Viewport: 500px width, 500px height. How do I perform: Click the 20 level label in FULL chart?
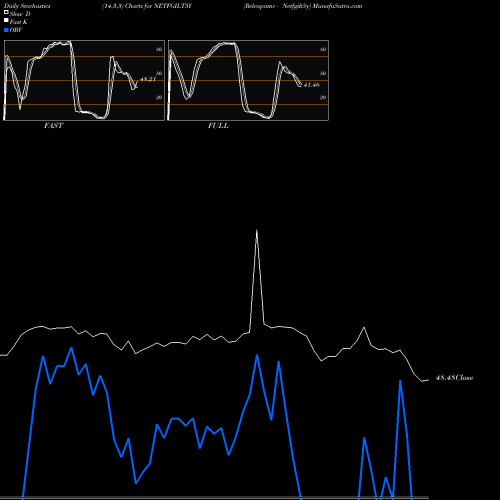point(323,97)
